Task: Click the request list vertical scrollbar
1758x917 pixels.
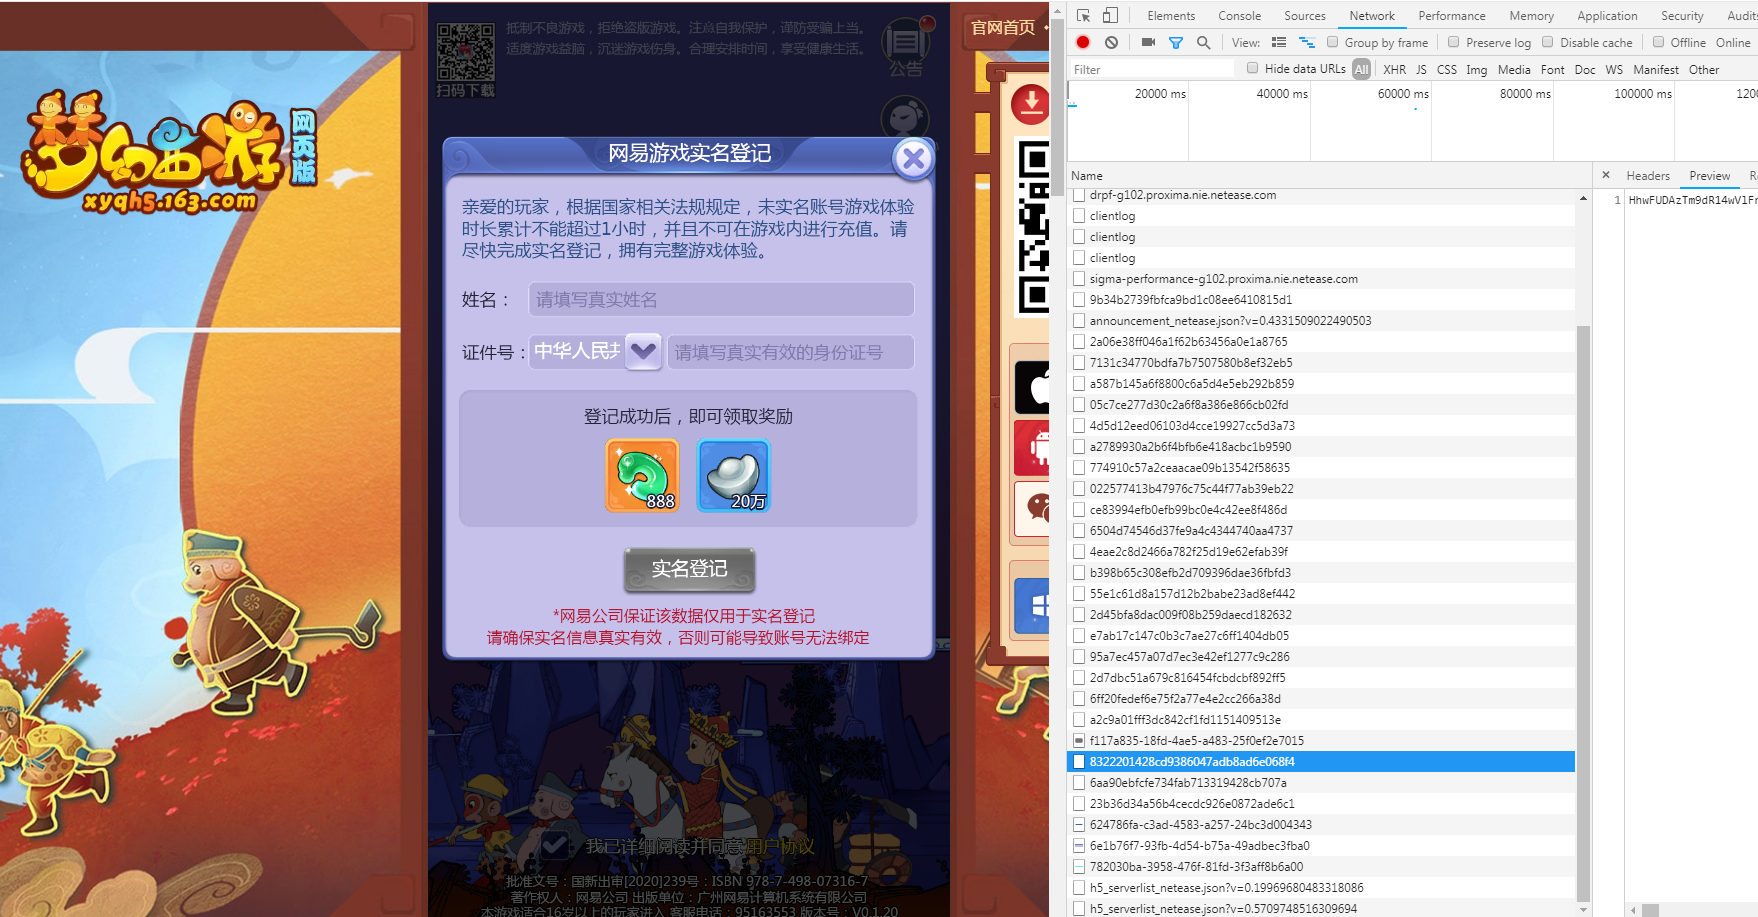Action: pos(1583,613)
